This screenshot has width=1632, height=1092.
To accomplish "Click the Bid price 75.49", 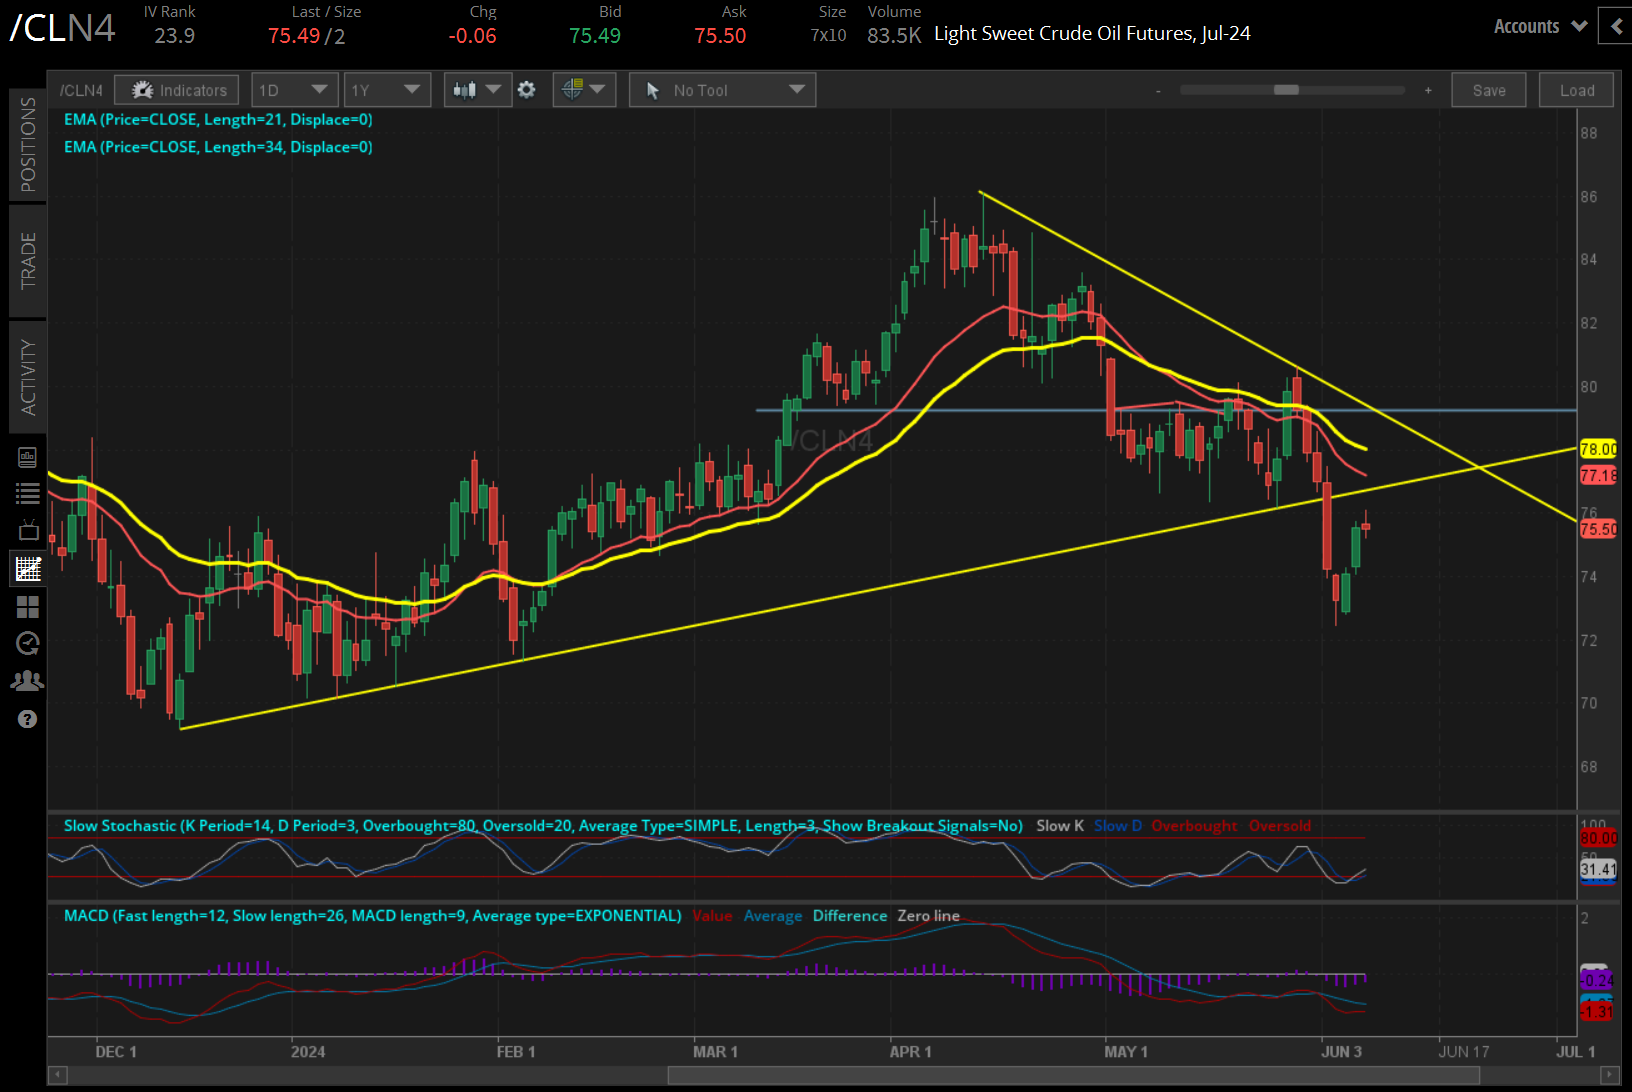I will pyautogui.click(x=595, y=36).
